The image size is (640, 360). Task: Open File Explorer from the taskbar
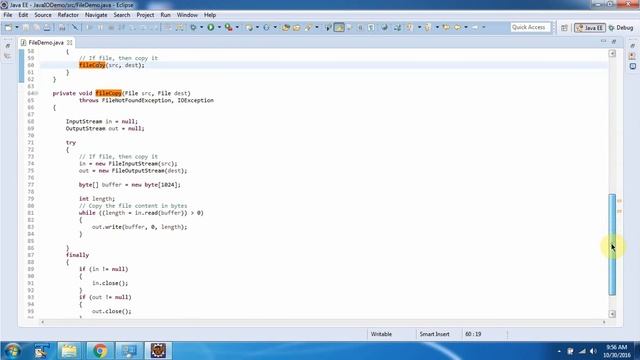point(69,351)
